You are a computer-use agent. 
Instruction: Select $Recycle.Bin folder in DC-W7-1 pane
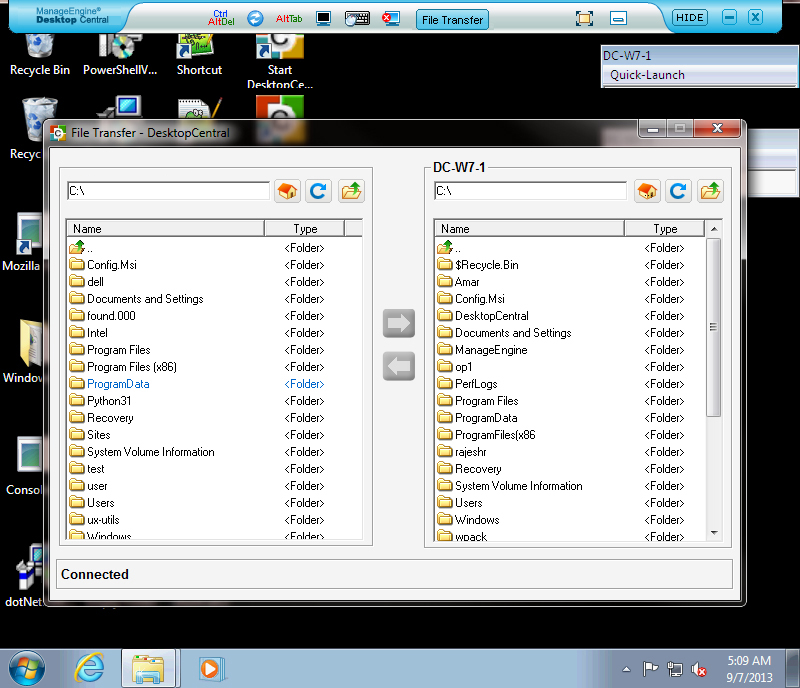[x=570, y=265]
